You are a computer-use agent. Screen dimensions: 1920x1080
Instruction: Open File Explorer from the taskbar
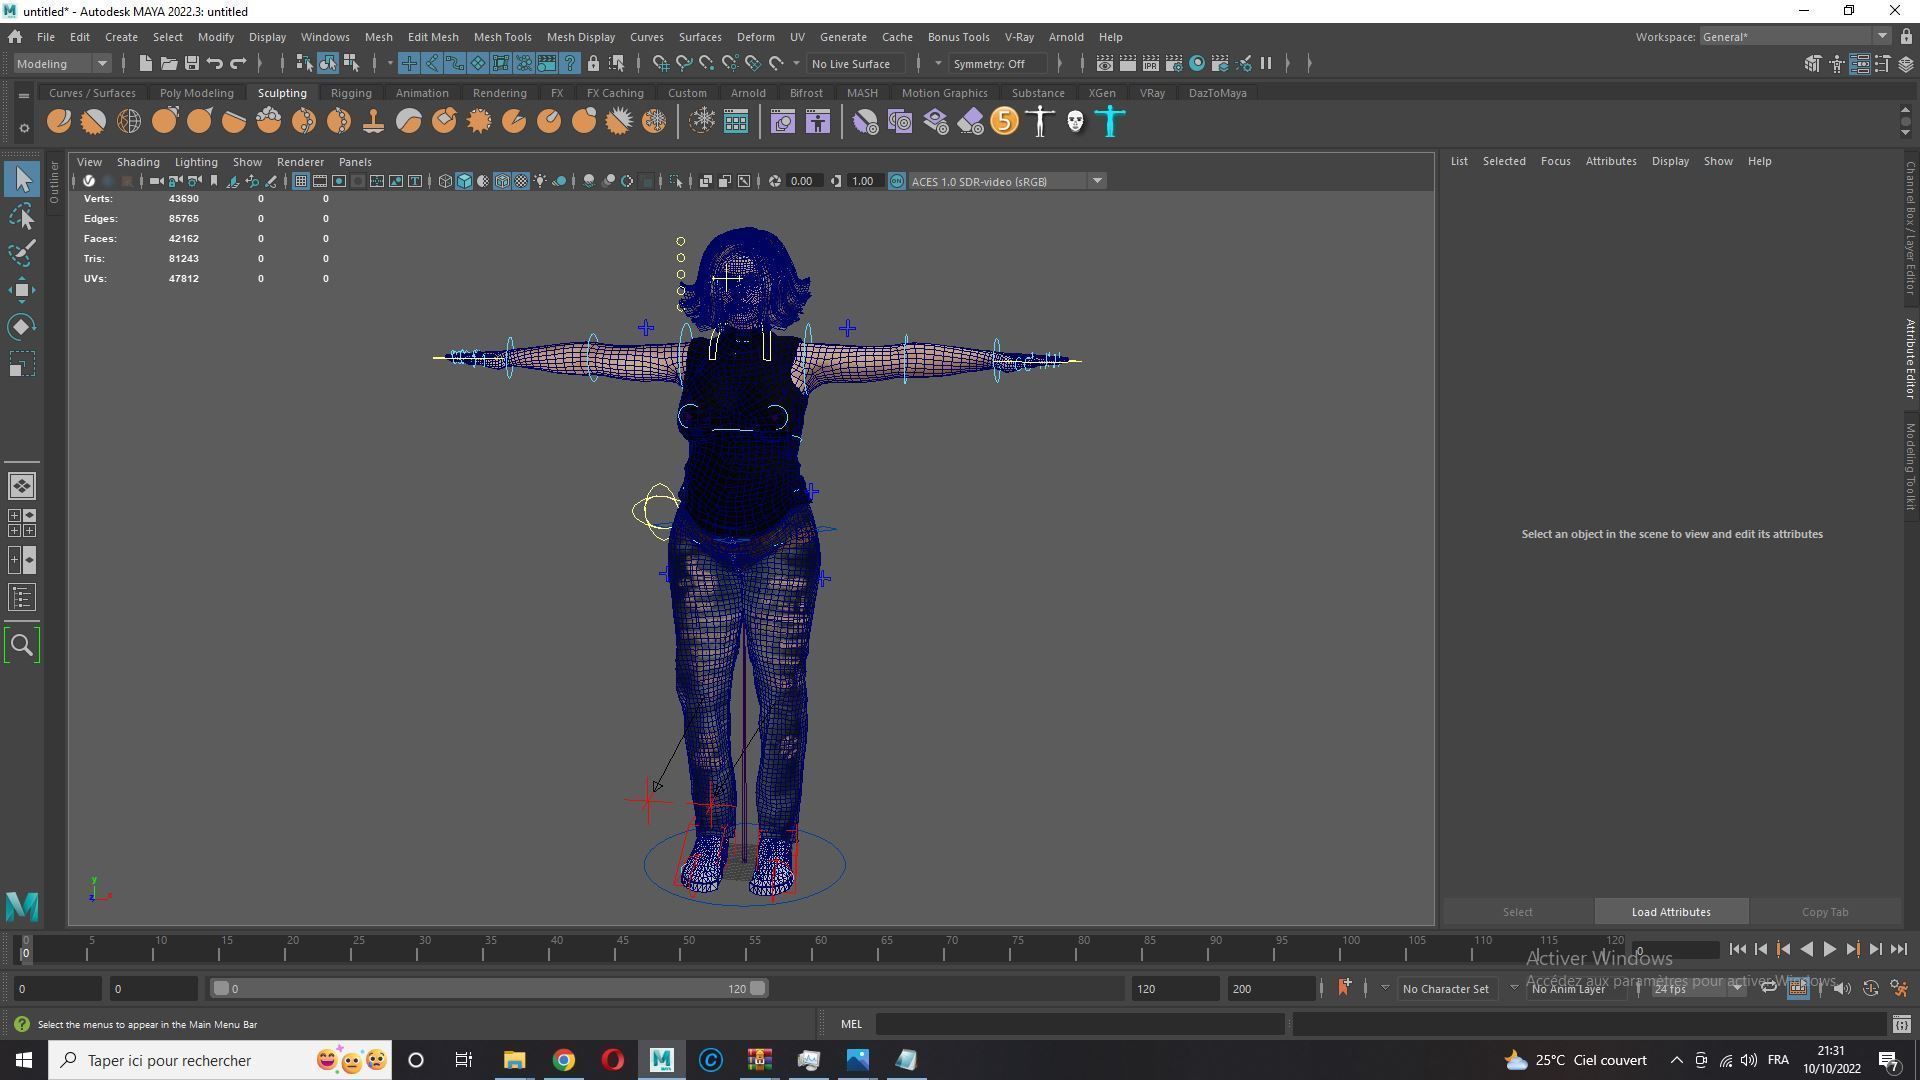click(514, 1060)
